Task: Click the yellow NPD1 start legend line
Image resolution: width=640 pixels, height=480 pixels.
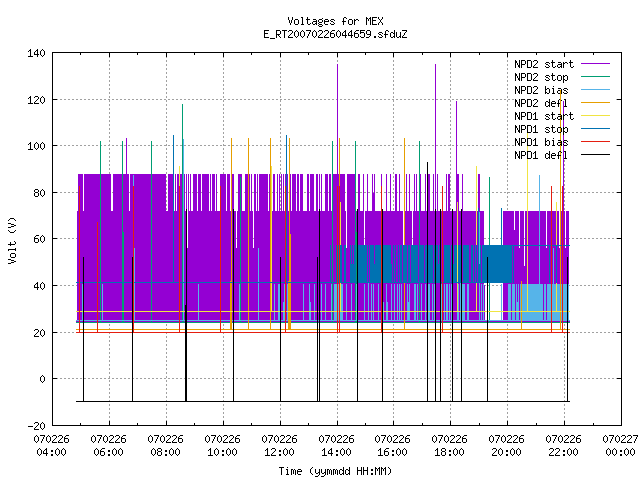Action: click(595, 116)
